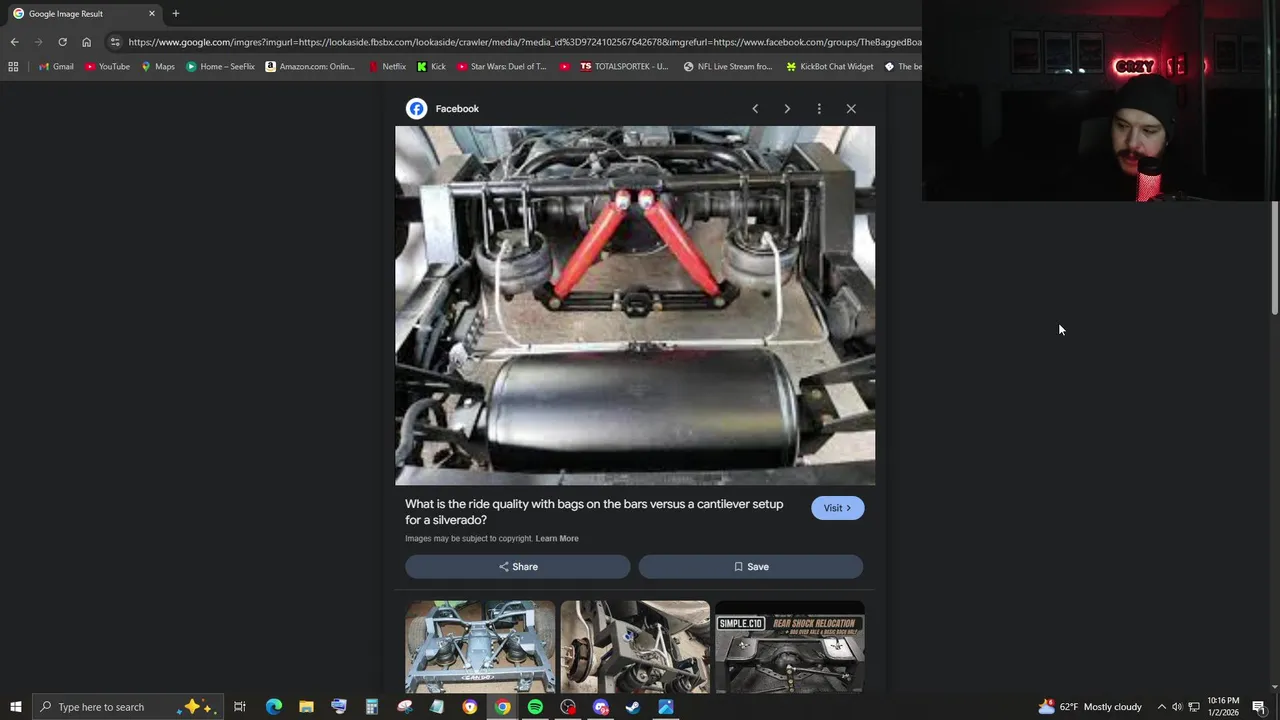Open the TOTALSPORTEK bookmark

[623, 67]
